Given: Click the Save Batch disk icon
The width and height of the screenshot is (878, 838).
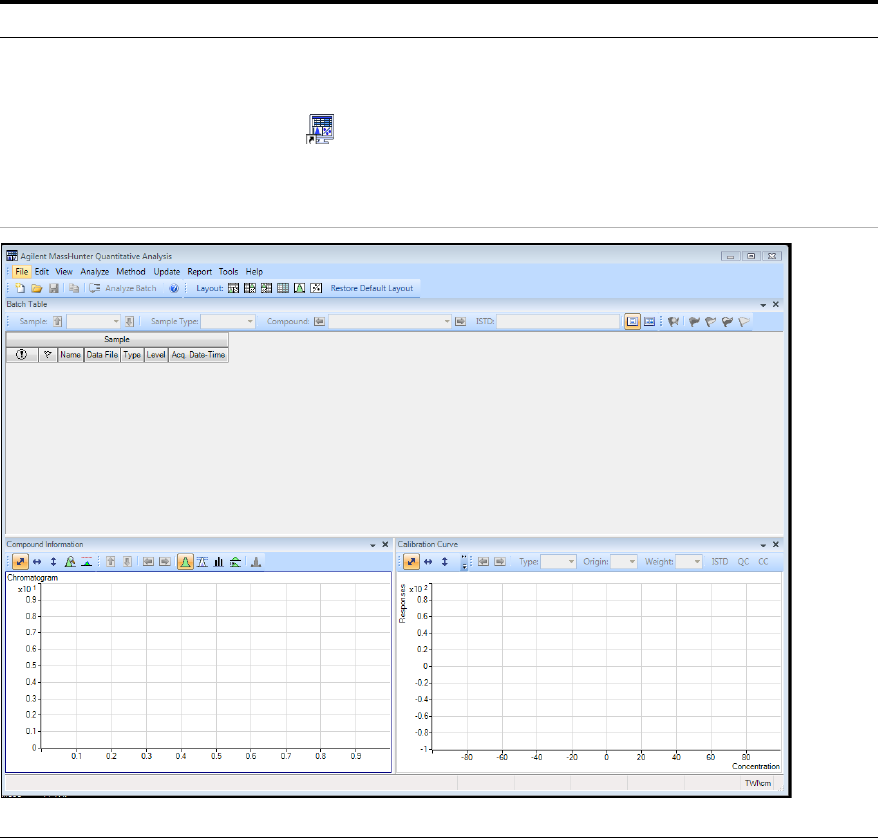Looking at the screenshot, I should [x=54, y=288].
